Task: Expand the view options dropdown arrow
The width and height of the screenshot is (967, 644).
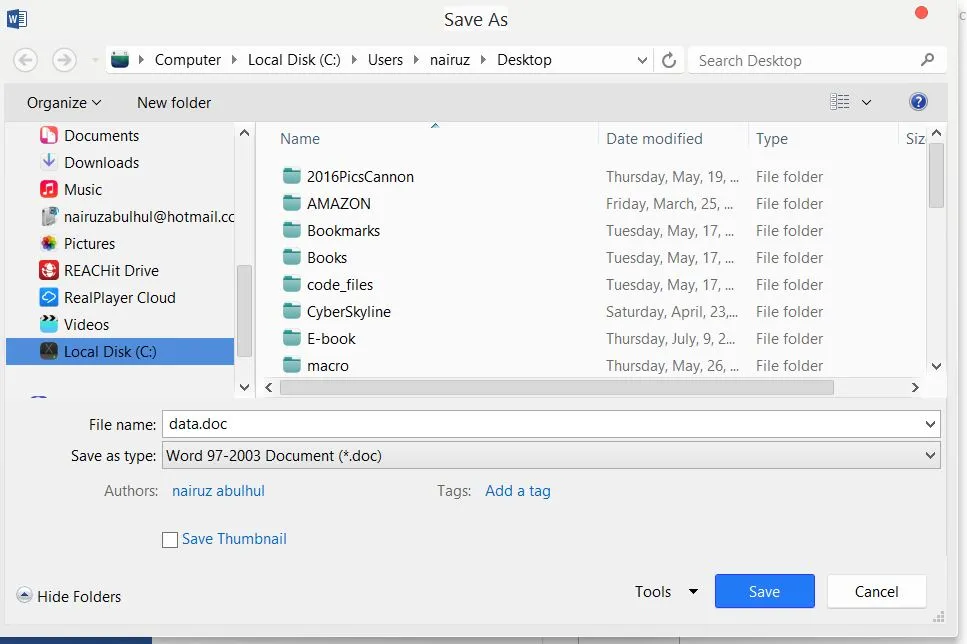Action: pyautogui.click(x=866, y=102)
